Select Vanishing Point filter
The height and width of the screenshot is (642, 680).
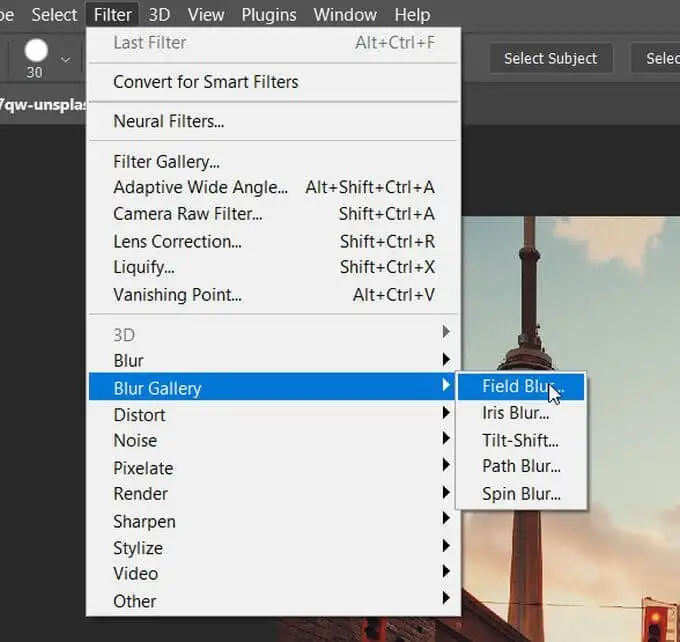click(273, 295)
